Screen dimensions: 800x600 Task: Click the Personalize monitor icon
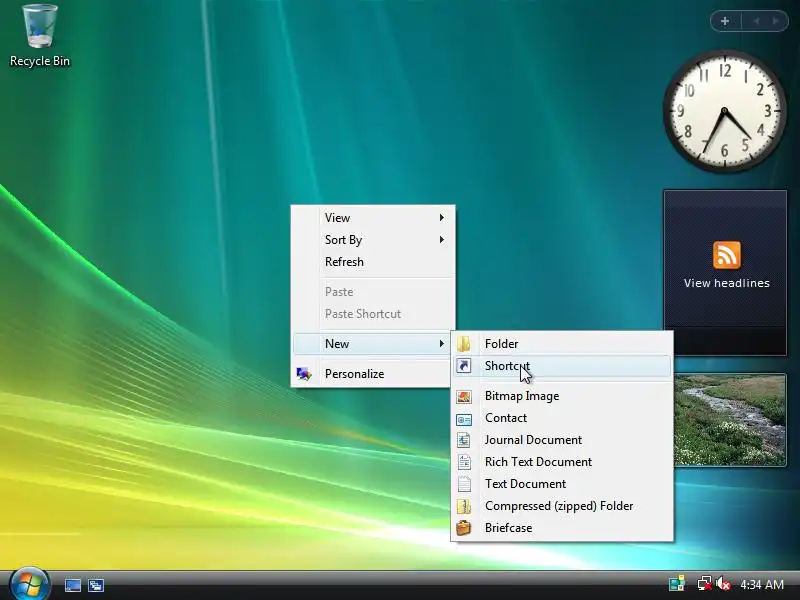304,374
